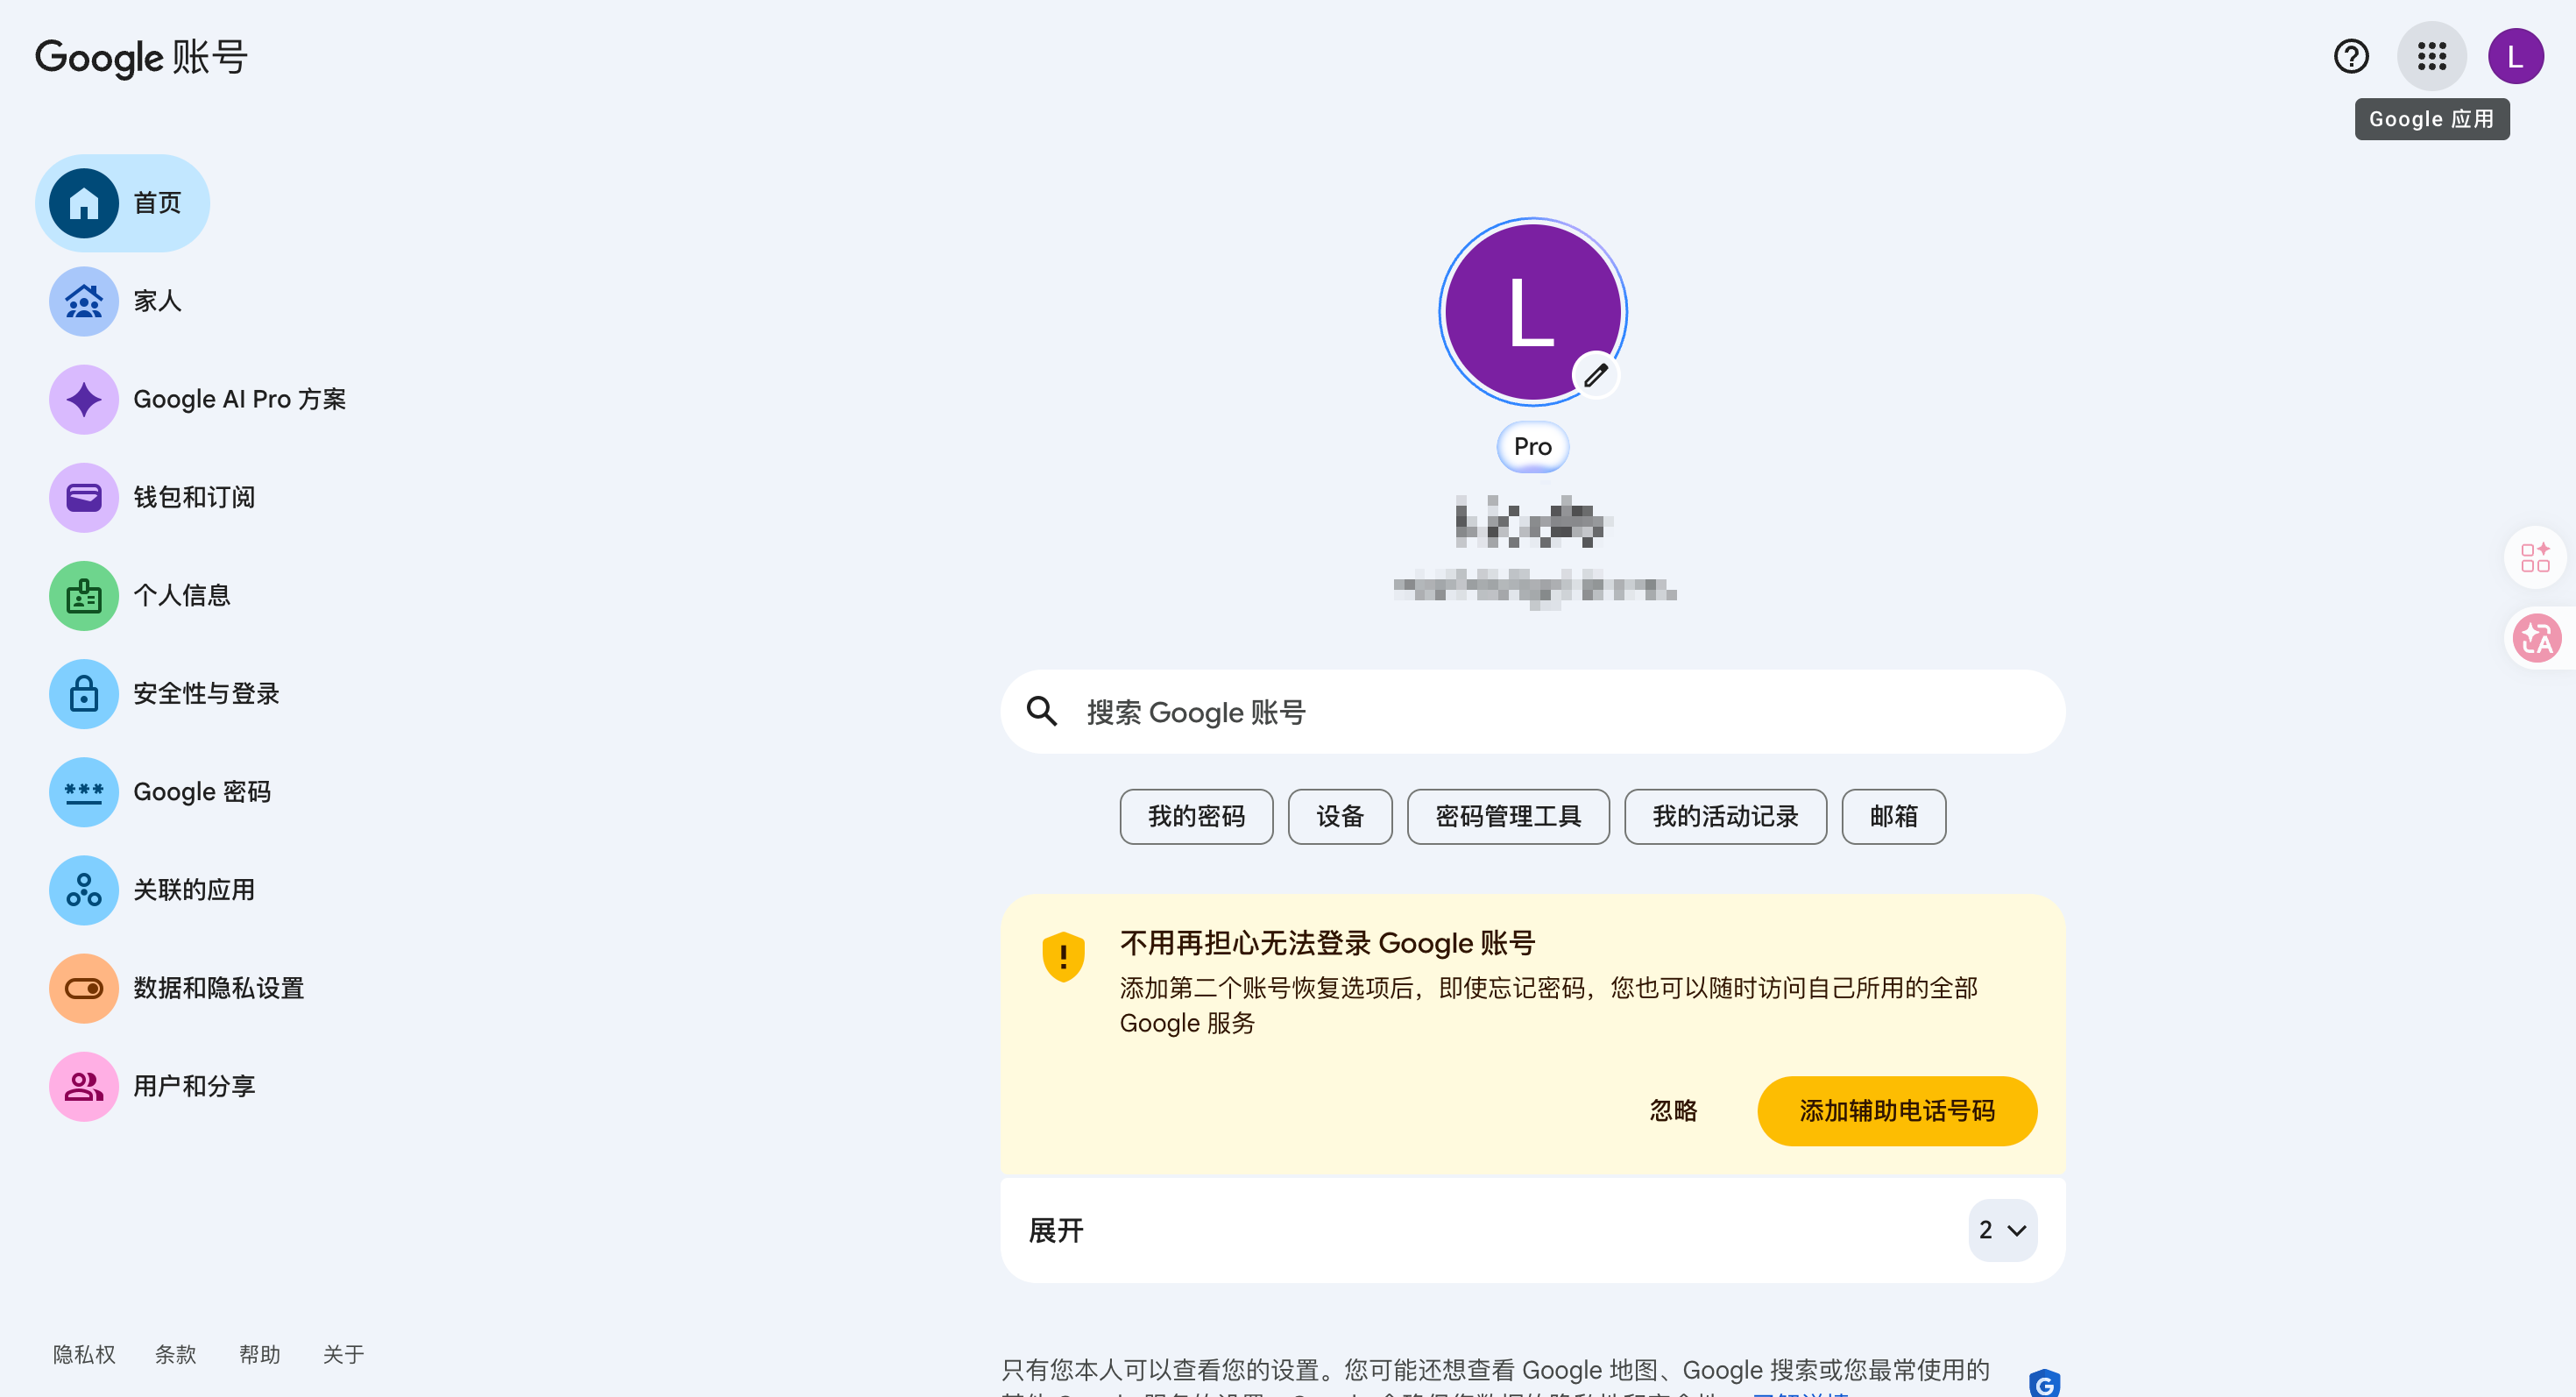Click the family icon beside 家人
This screenshot has width=2576, height=1397.
tap(84, 301)
